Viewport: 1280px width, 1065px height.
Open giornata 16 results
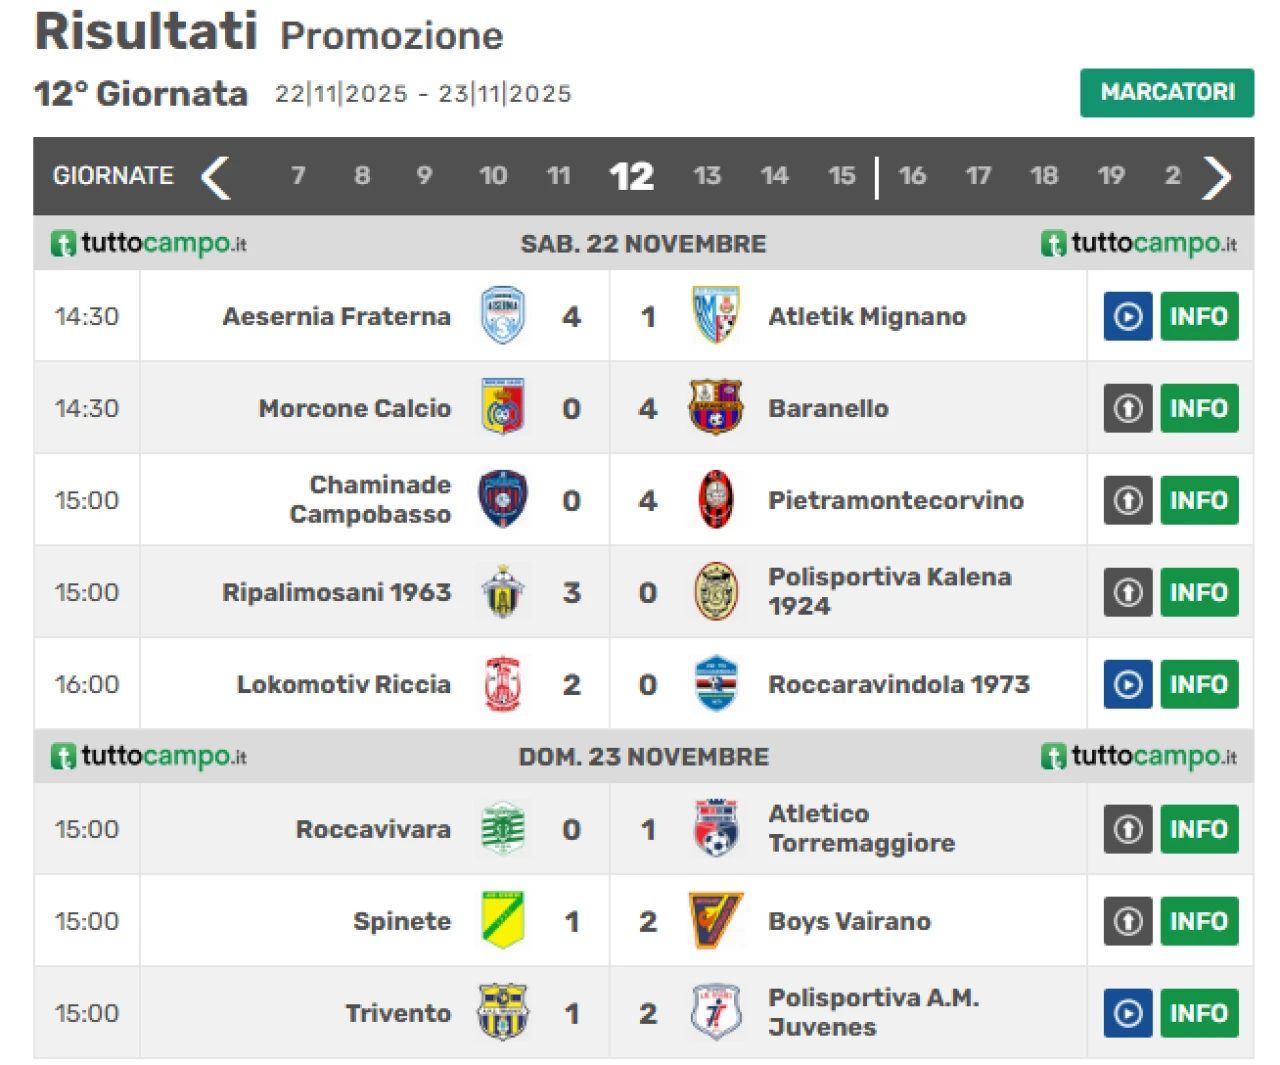pyautogui.click(x=912, y=176)
